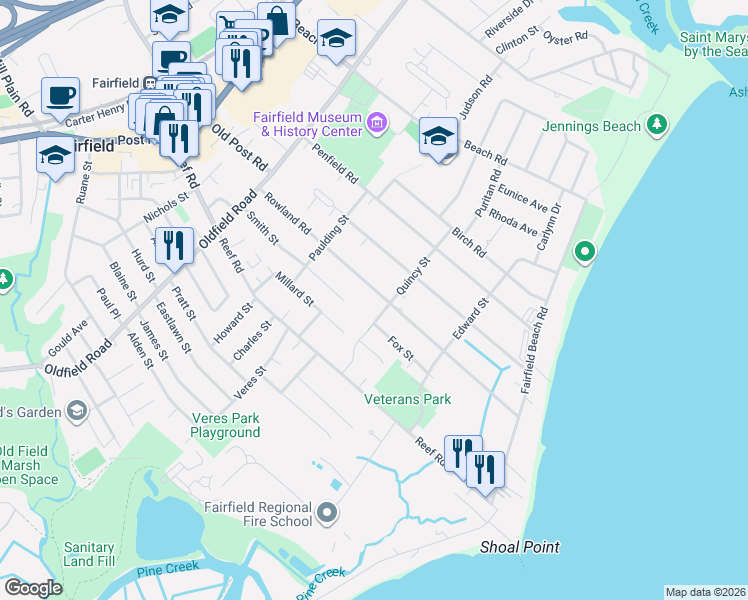The image size is (748, 600).
Task: Click the coffee cup marker above Fairfield station
Action: point(171,57)
